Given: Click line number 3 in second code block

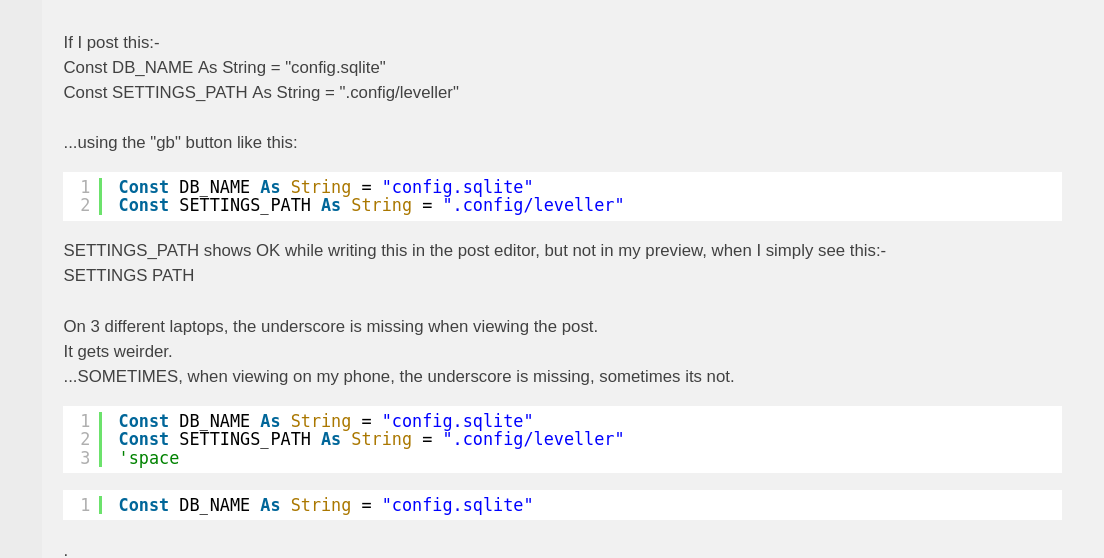Looking at the screenshot, I should [85, 458].
